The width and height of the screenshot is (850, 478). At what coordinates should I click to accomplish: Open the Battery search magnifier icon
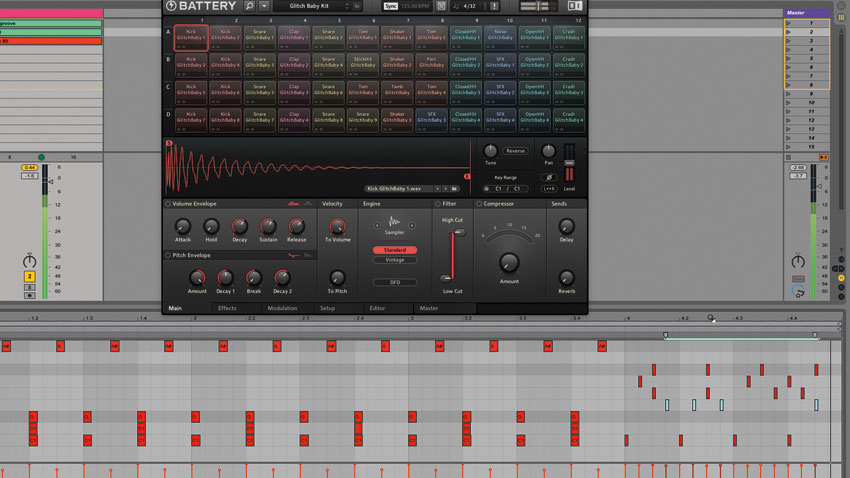point(249,6)
